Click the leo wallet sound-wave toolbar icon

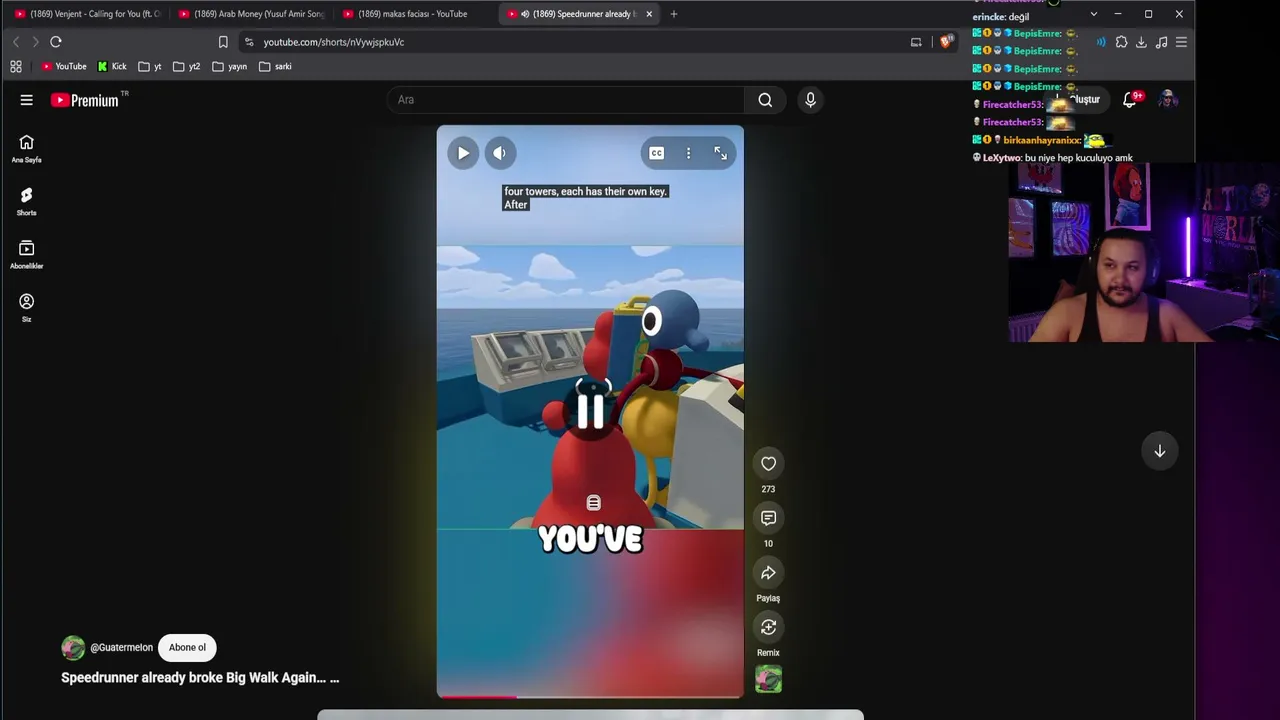pyautogui.click(x=1101, y=42)
